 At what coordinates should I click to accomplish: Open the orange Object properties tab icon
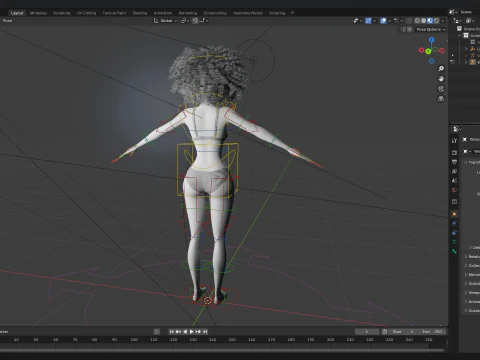[x=454, y=214]
